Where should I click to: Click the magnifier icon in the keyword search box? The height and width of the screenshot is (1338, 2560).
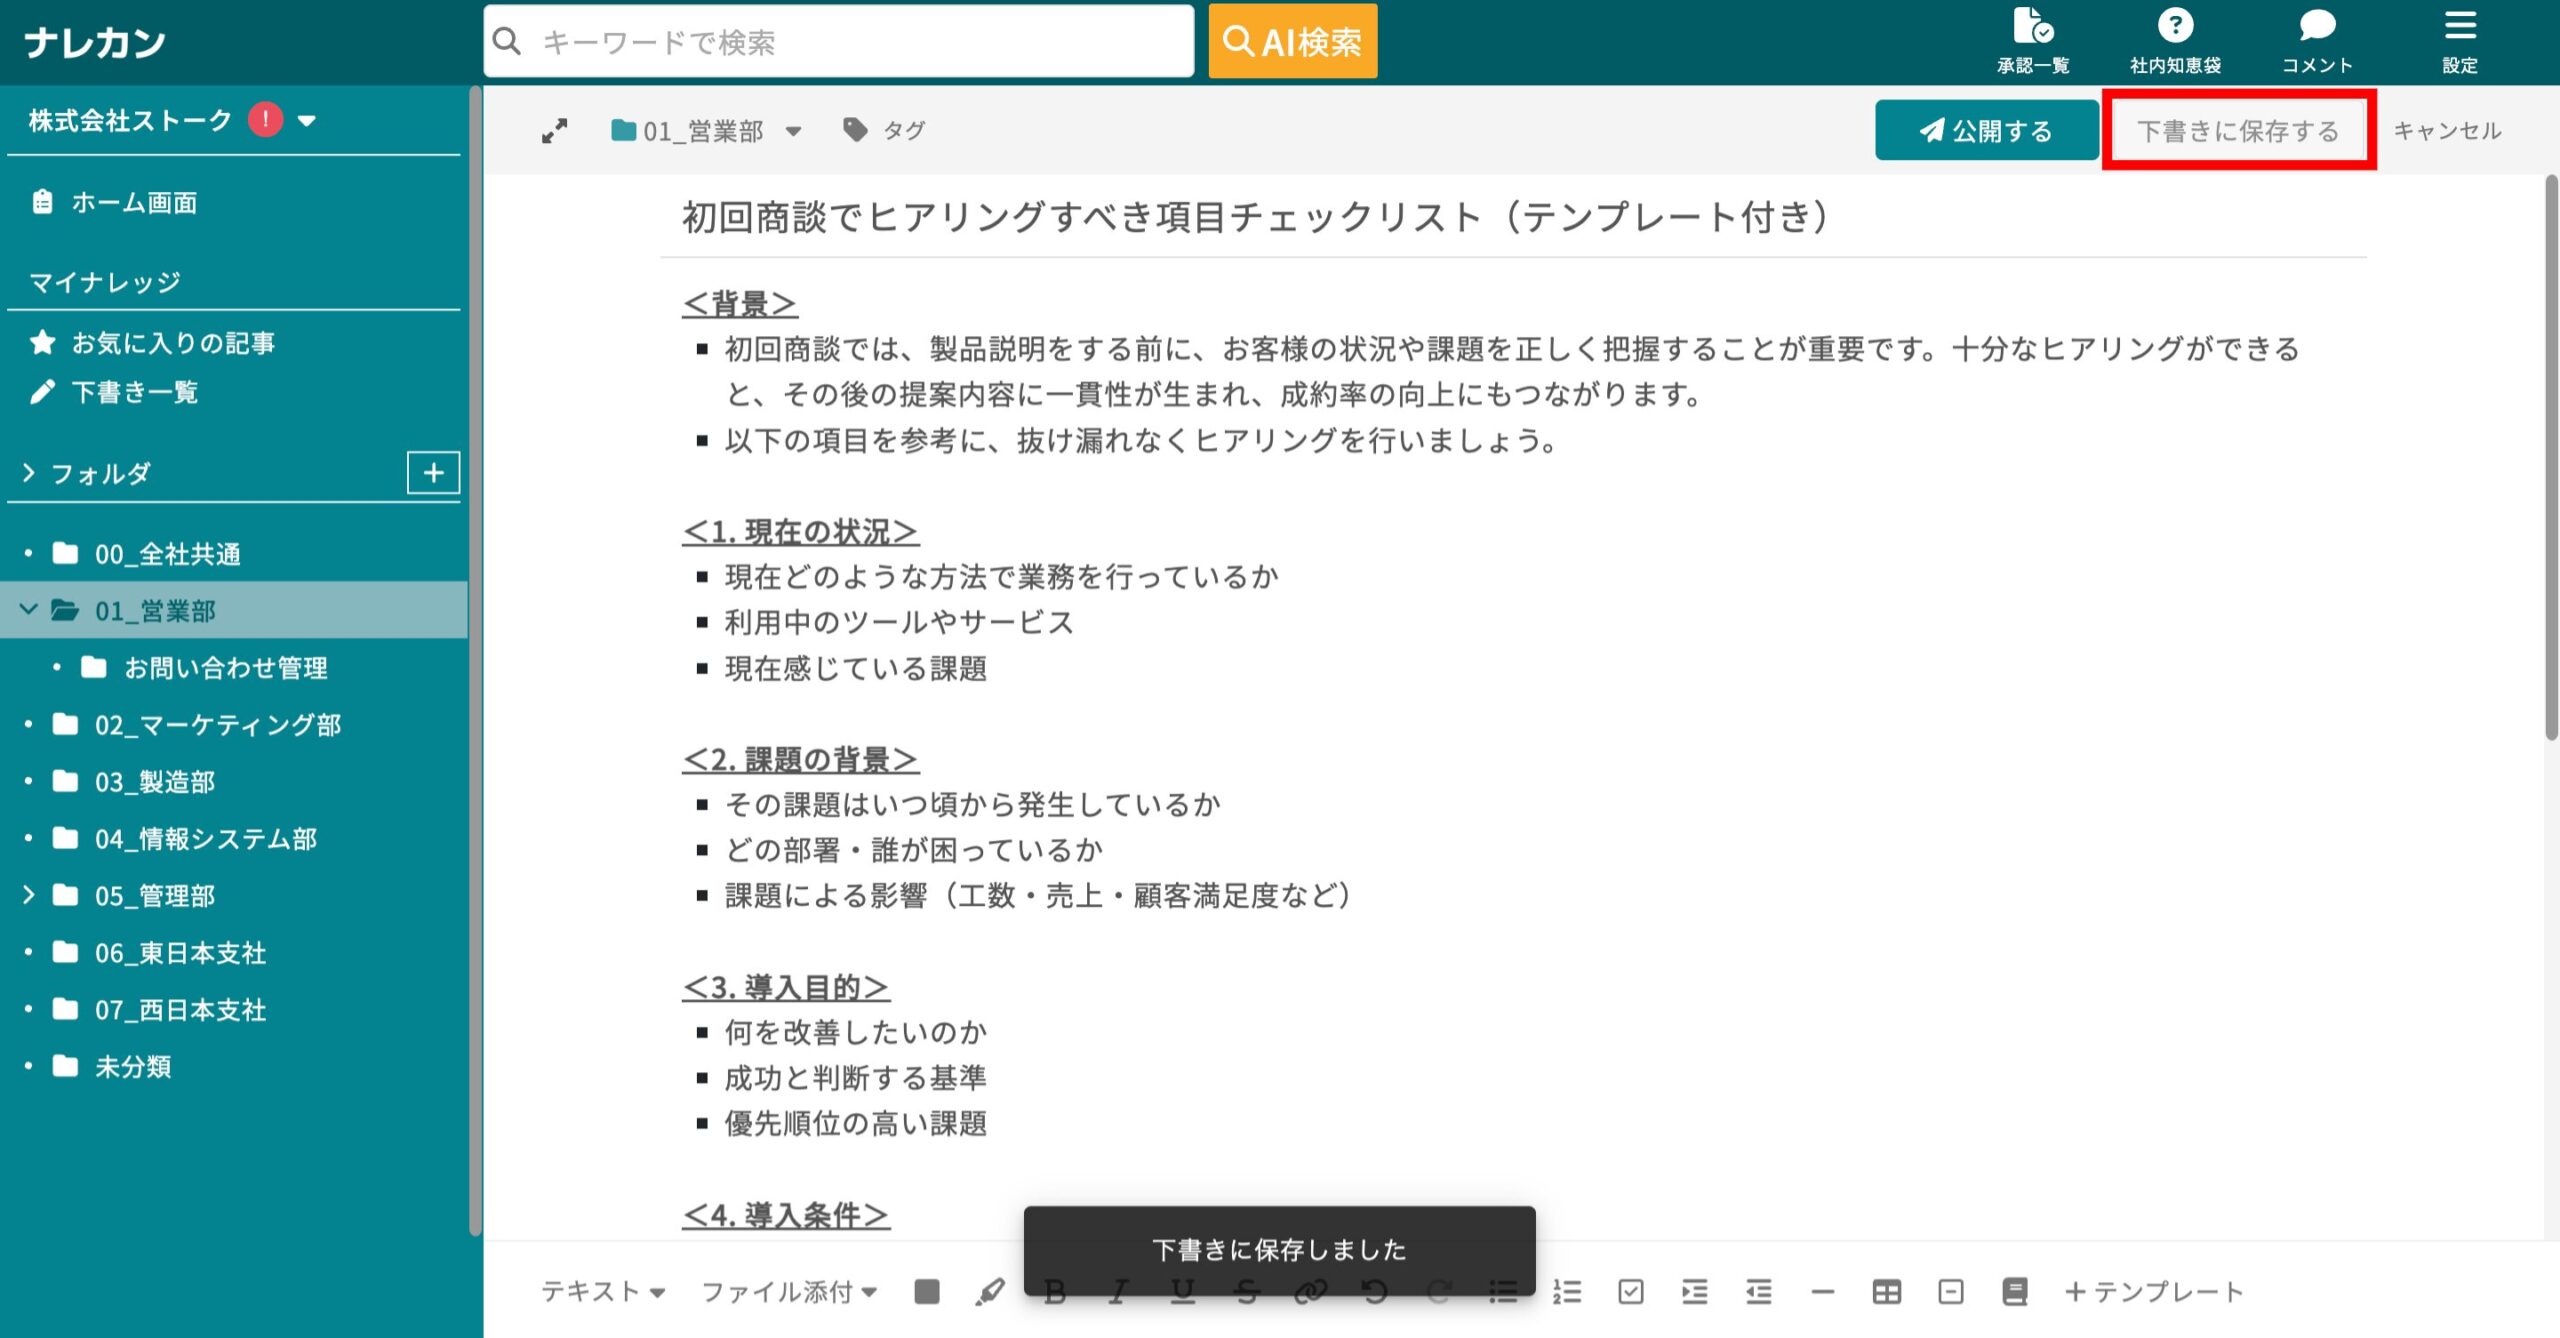(508, 41)
